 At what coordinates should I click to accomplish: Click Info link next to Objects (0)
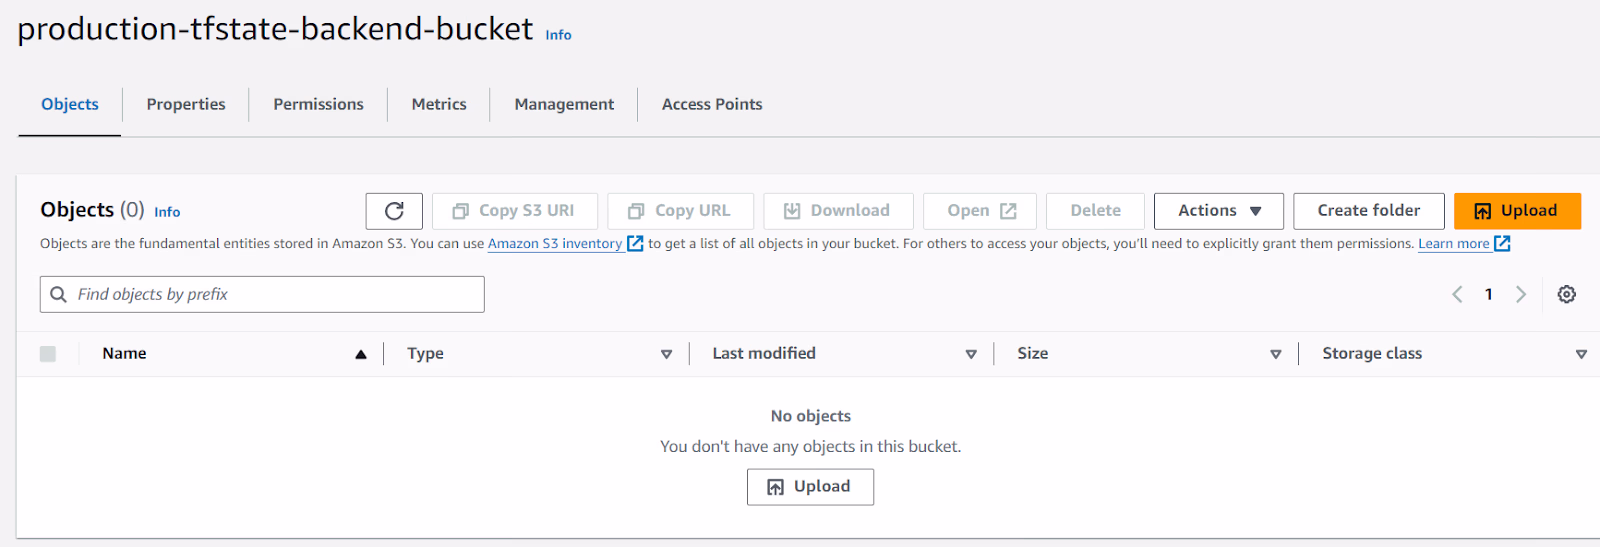point(167,212)
